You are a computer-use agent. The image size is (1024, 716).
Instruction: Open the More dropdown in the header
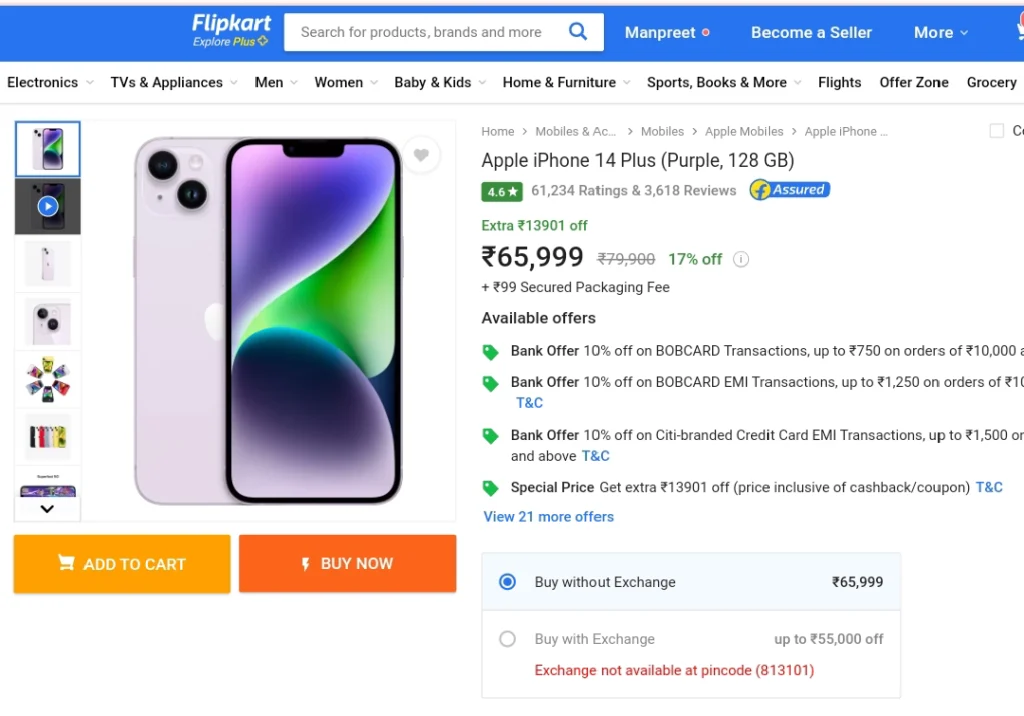coord(940,32)
